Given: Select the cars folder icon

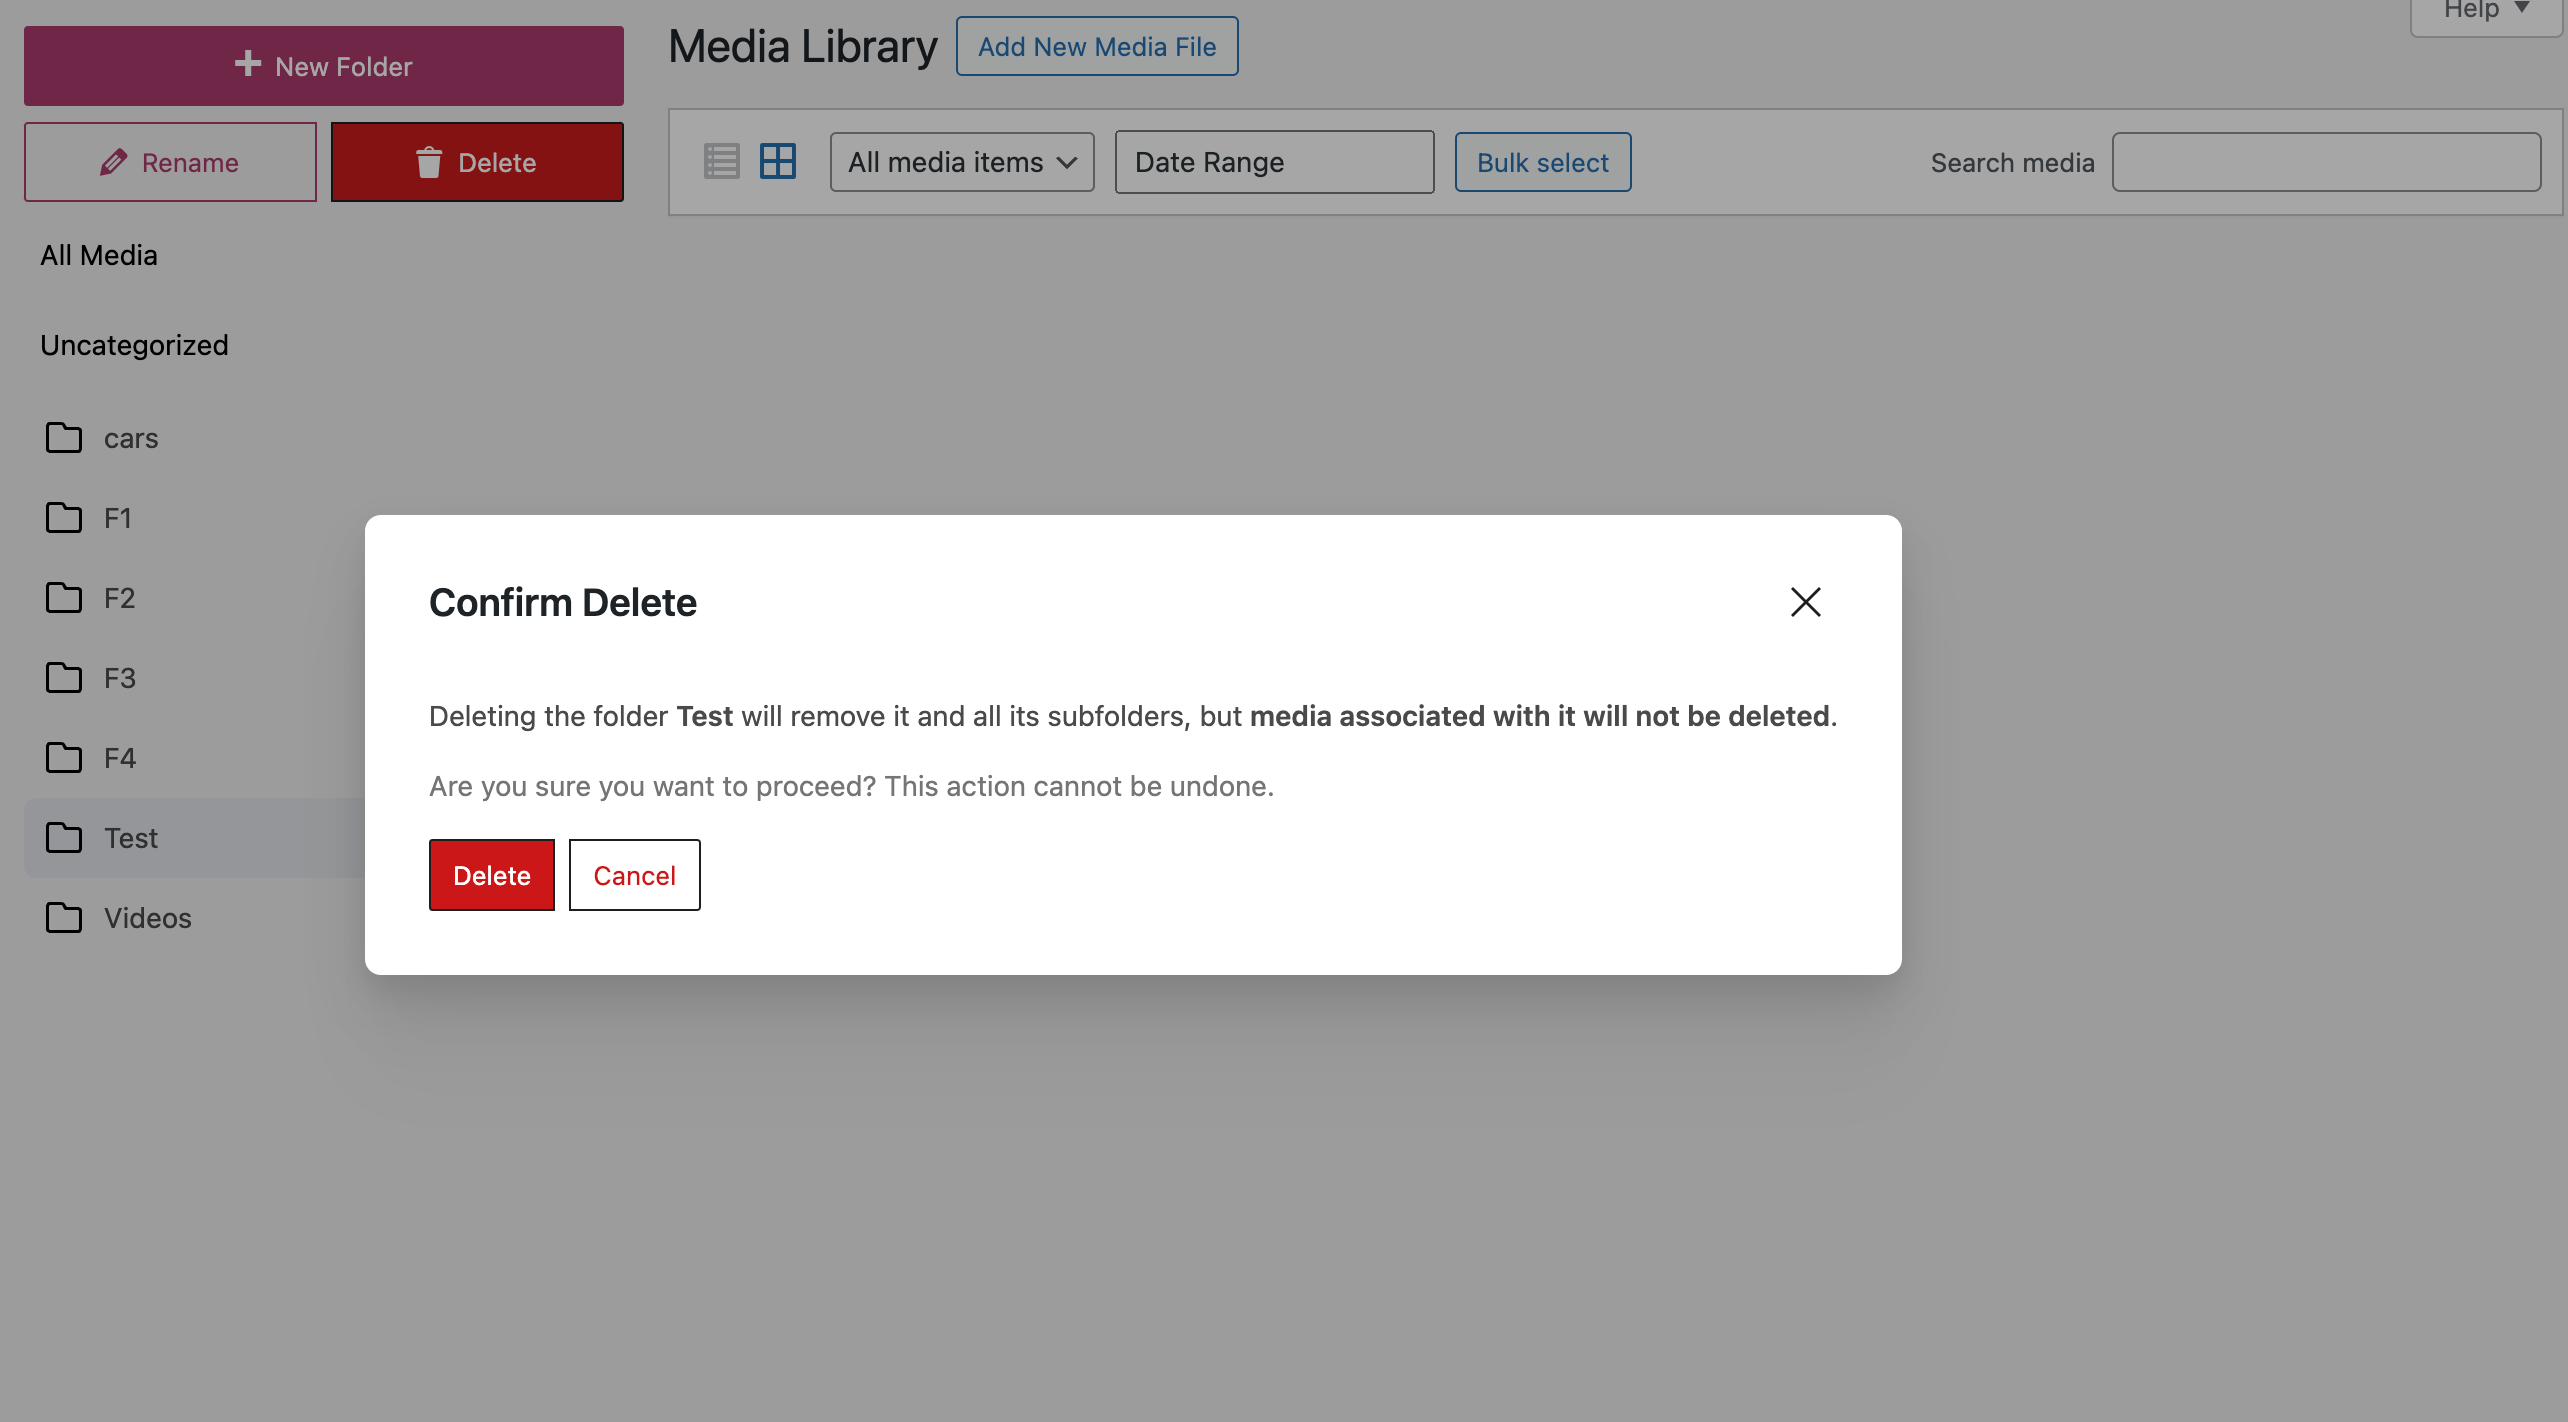Looking at the screenshot, I should [x=64, y=438].
